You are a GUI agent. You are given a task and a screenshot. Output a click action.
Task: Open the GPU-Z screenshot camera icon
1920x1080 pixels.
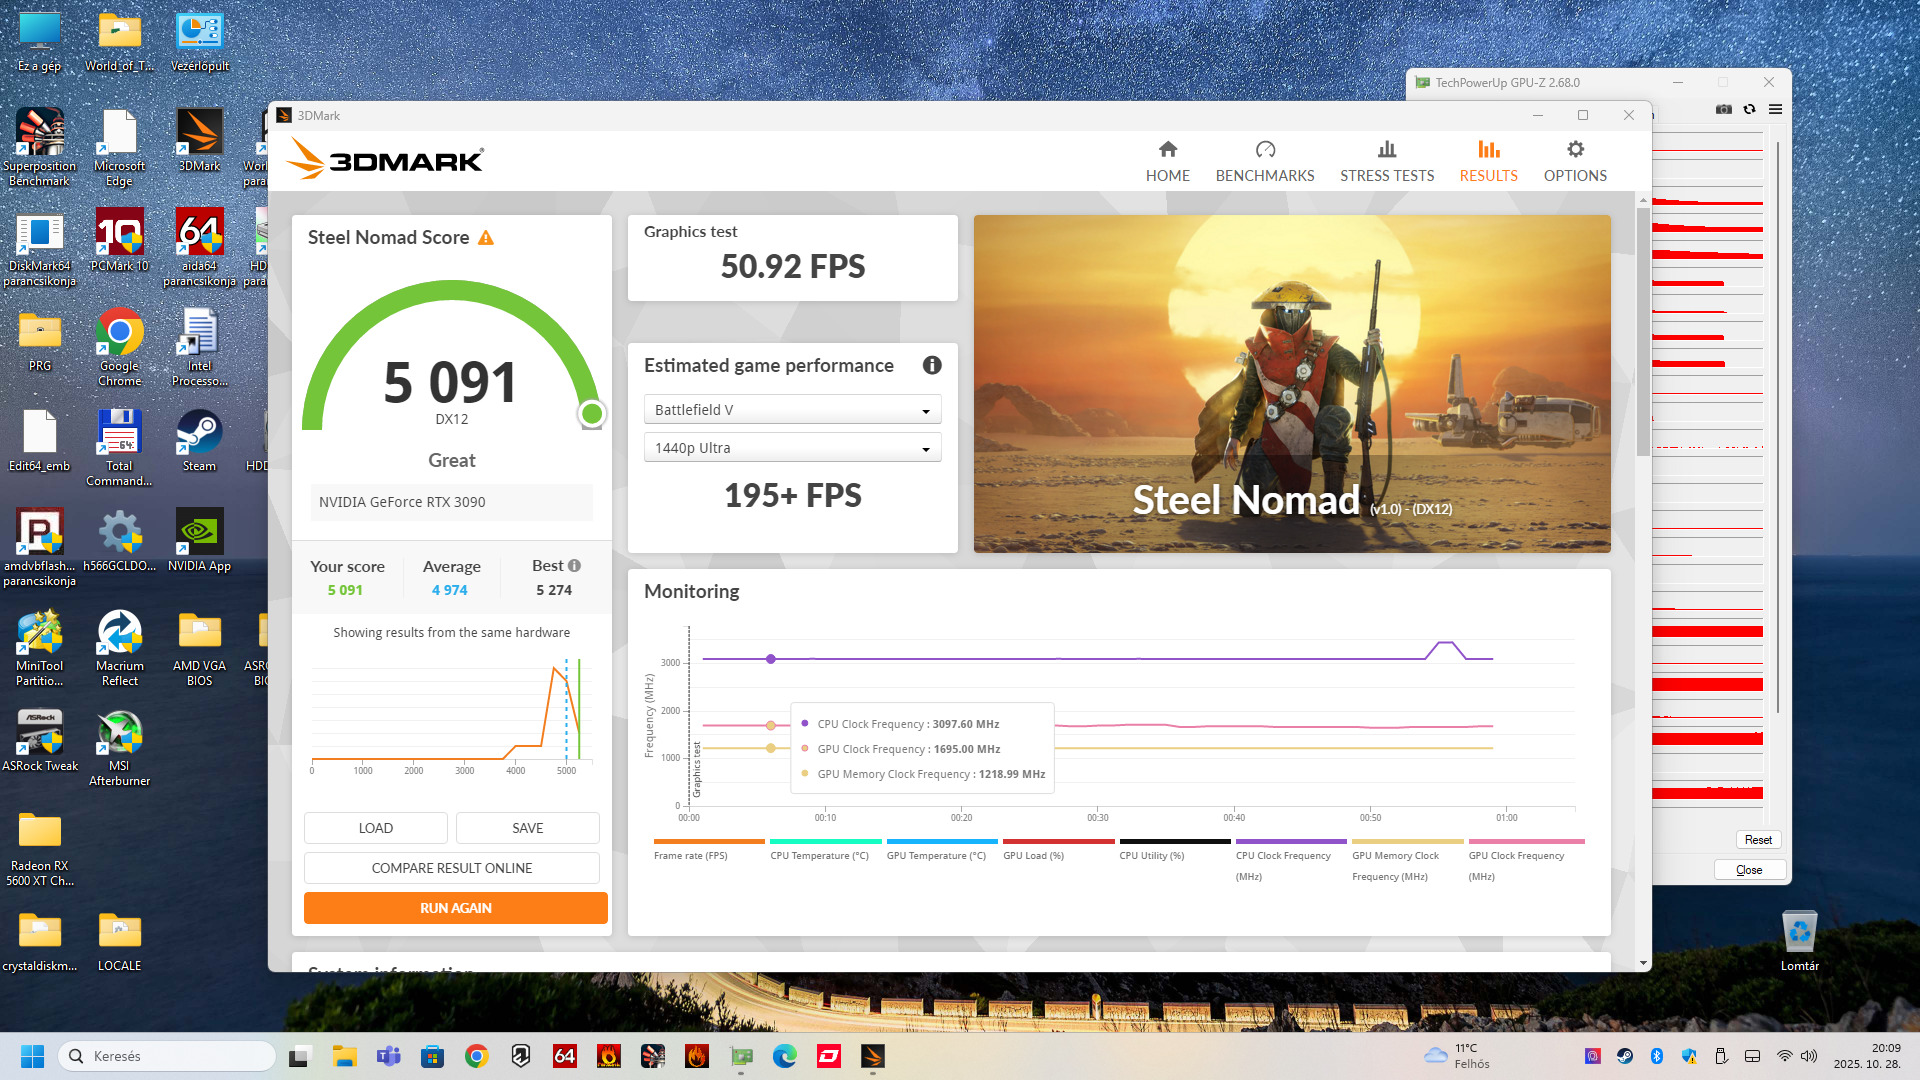[x=1724, y=109]
